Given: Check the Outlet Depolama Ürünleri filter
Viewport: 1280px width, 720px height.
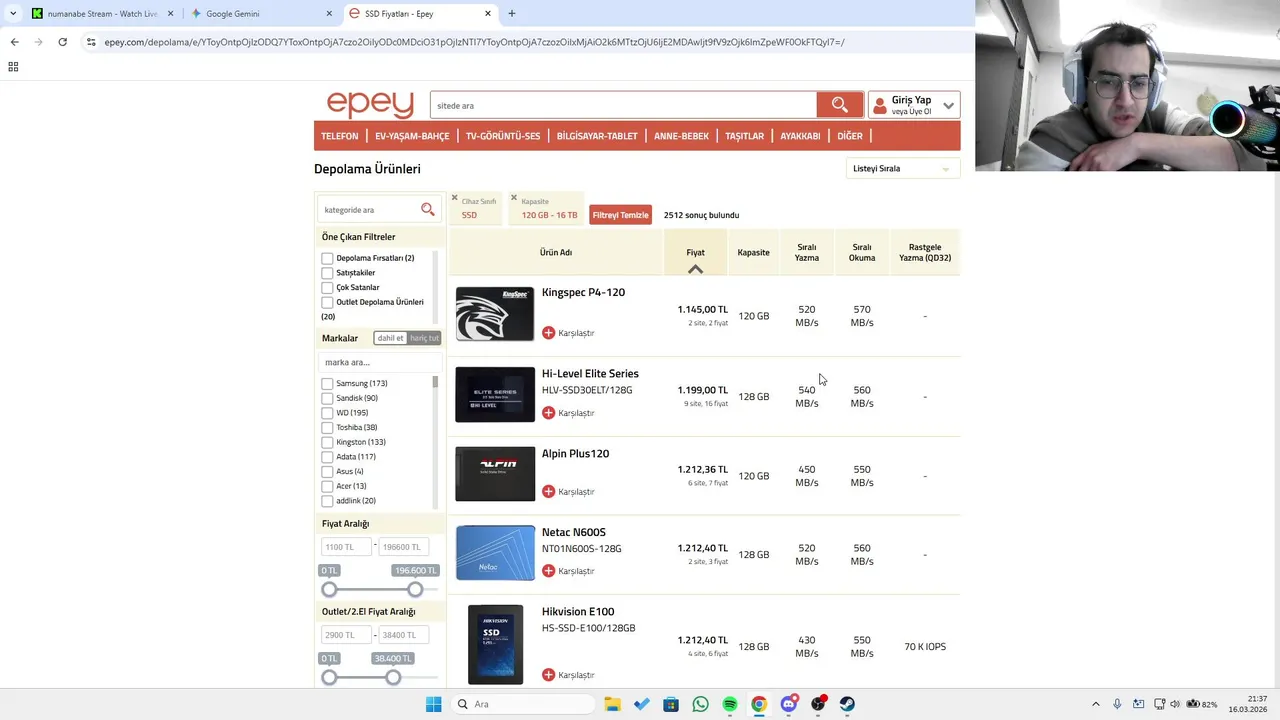Looking at the screenshot, I should point(327,302).
